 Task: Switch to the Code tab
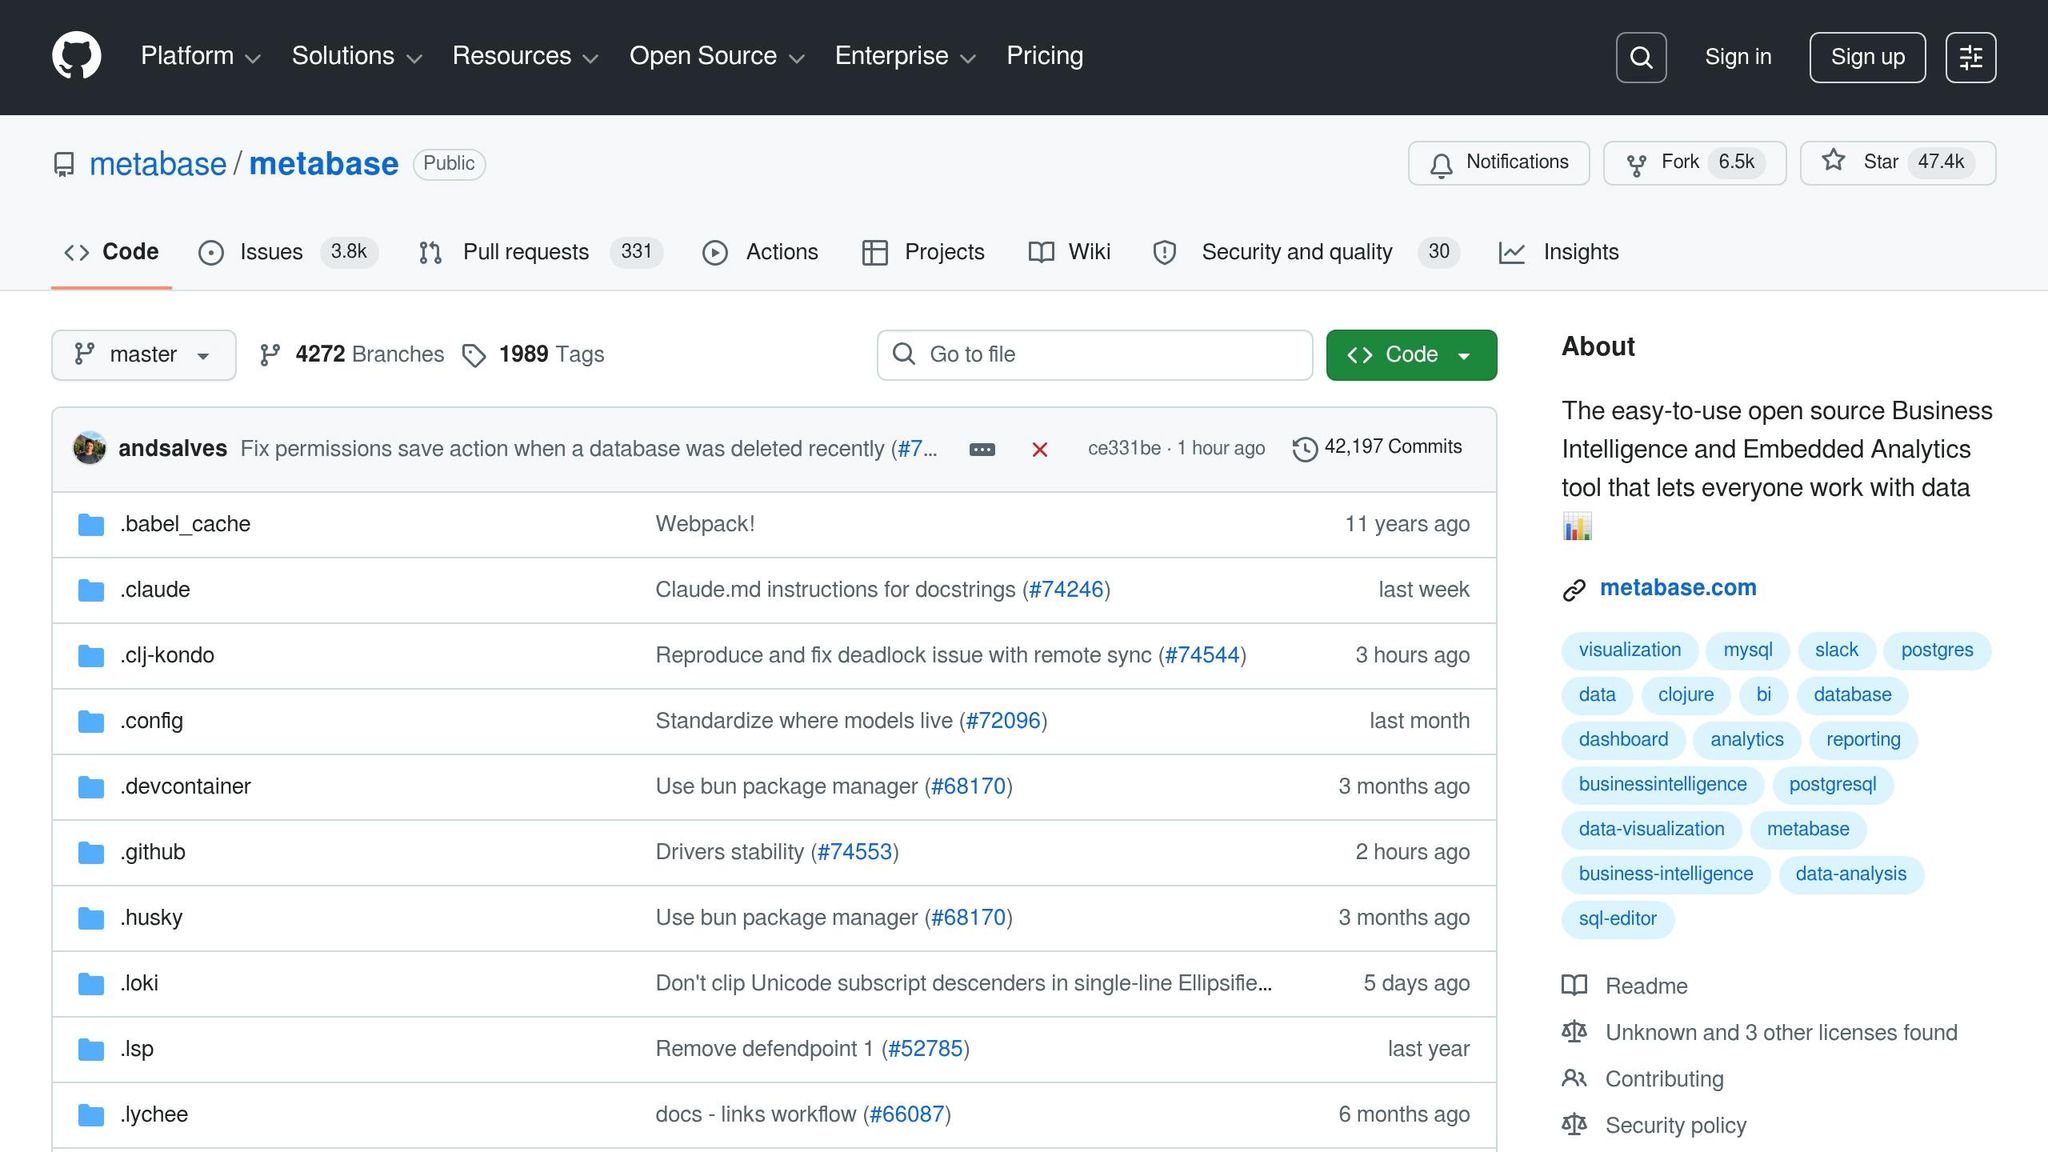coord(111,252)
